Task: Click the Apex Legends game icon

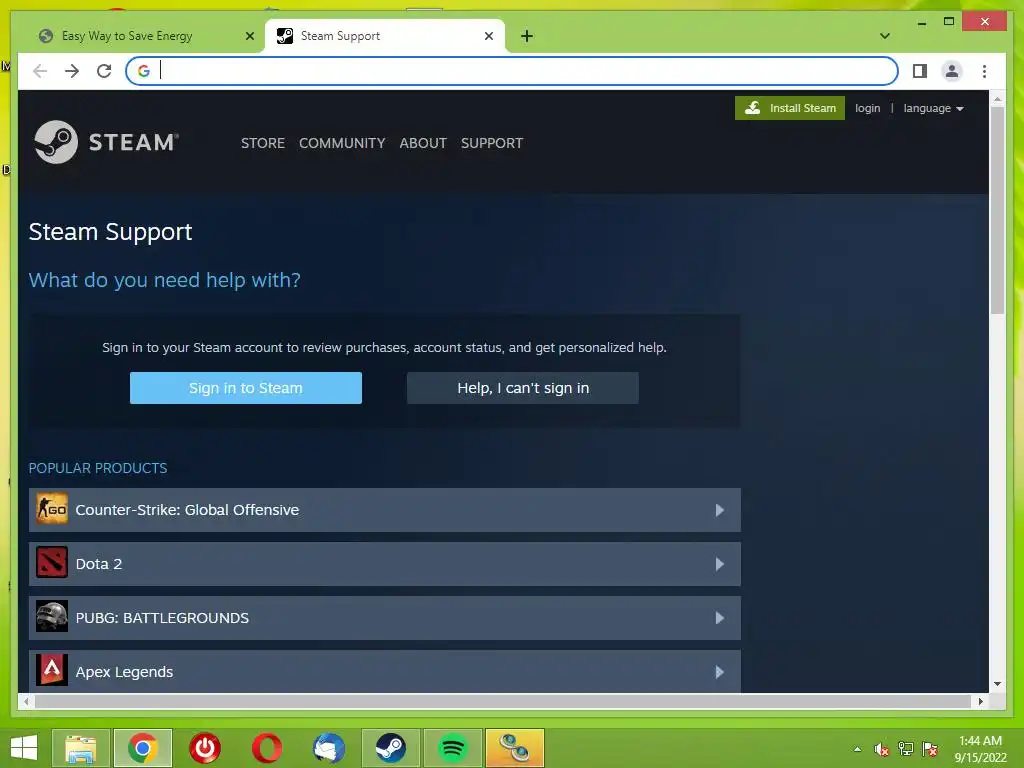Action: coord(52,671)
